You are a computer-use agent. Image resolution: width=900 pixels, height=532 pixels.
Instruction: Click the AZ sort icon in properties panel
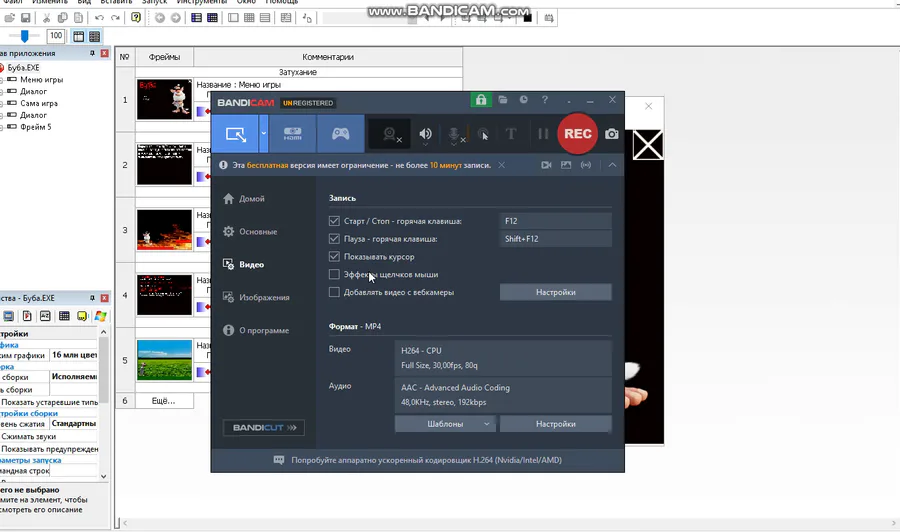coord(45,316)
